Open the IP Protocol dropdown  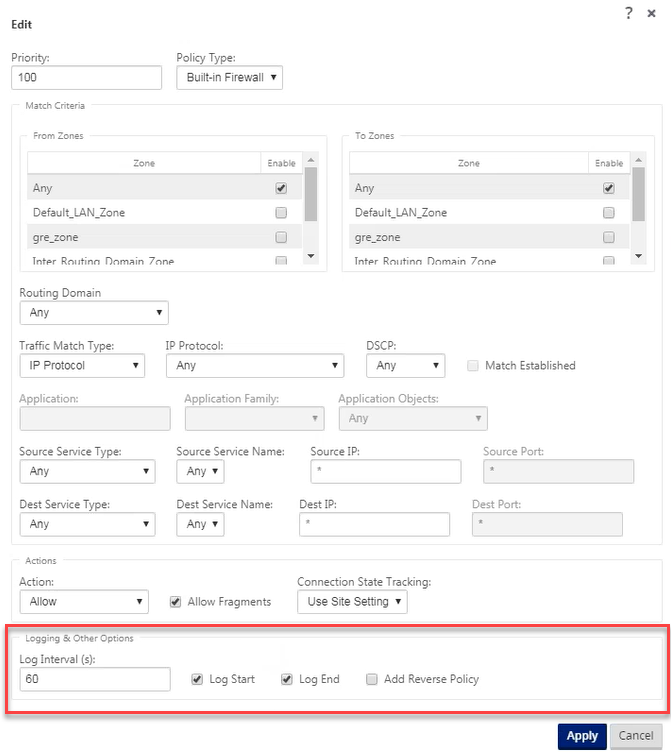[255, 366]
